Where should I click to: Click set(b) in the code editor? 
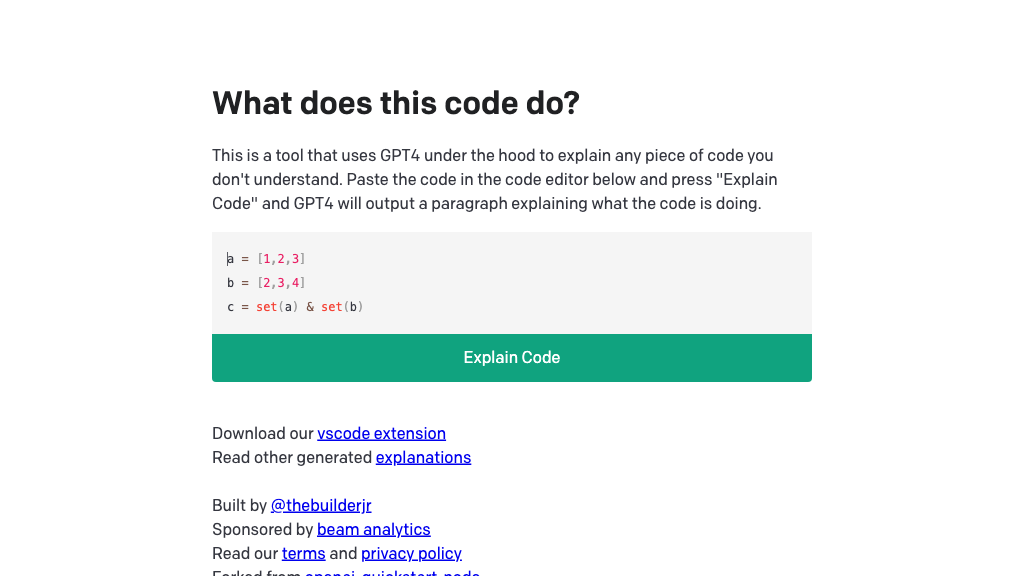[342, 307]
